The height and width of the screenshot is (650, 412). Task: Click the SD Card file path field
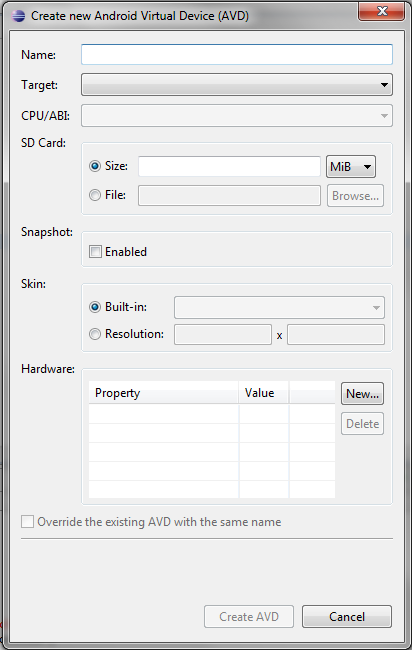pyautogui.click(x=229, y=196)
